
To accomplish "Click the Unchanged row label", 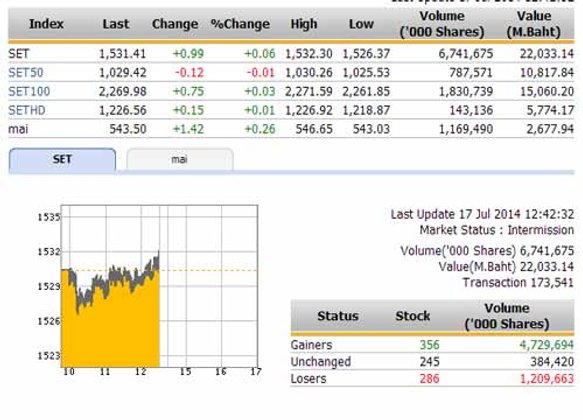I will 321,362.
